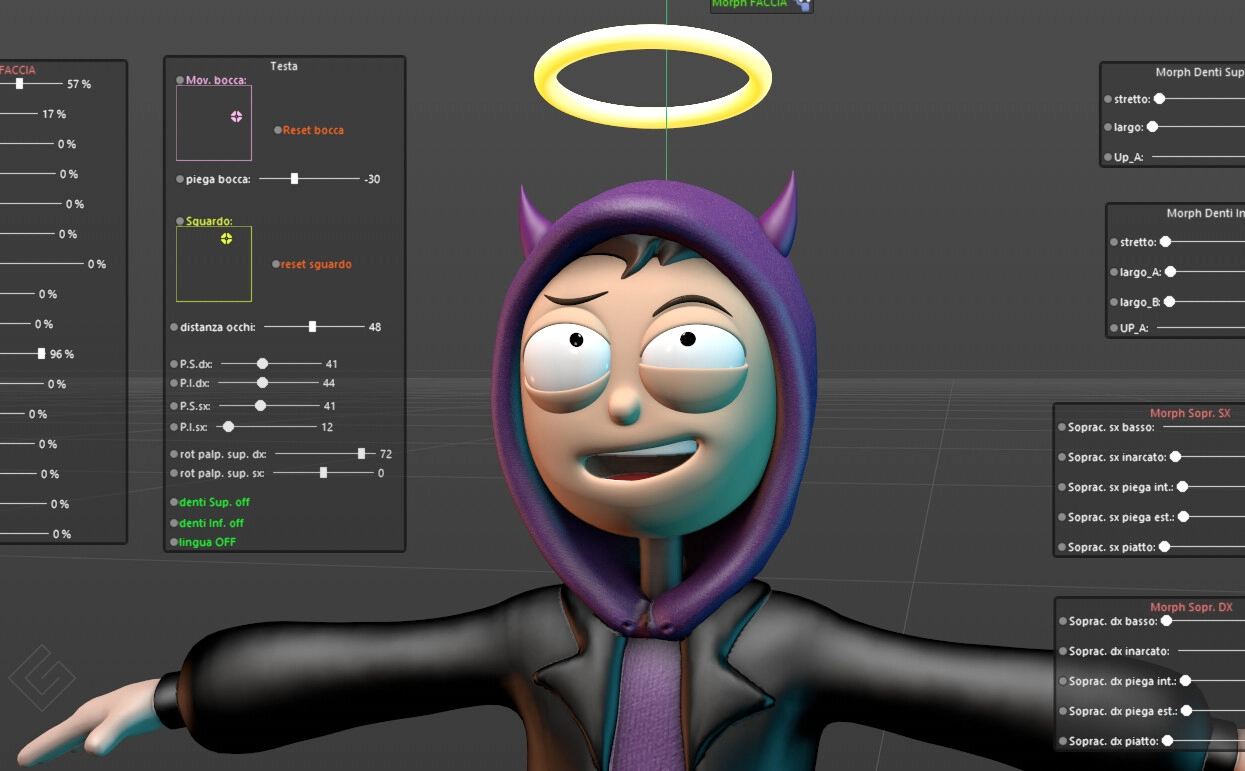Click the Morph Denti Sup largo slider knob
Viewport: 1245px width, 771px height.
tap(1152, 127)
